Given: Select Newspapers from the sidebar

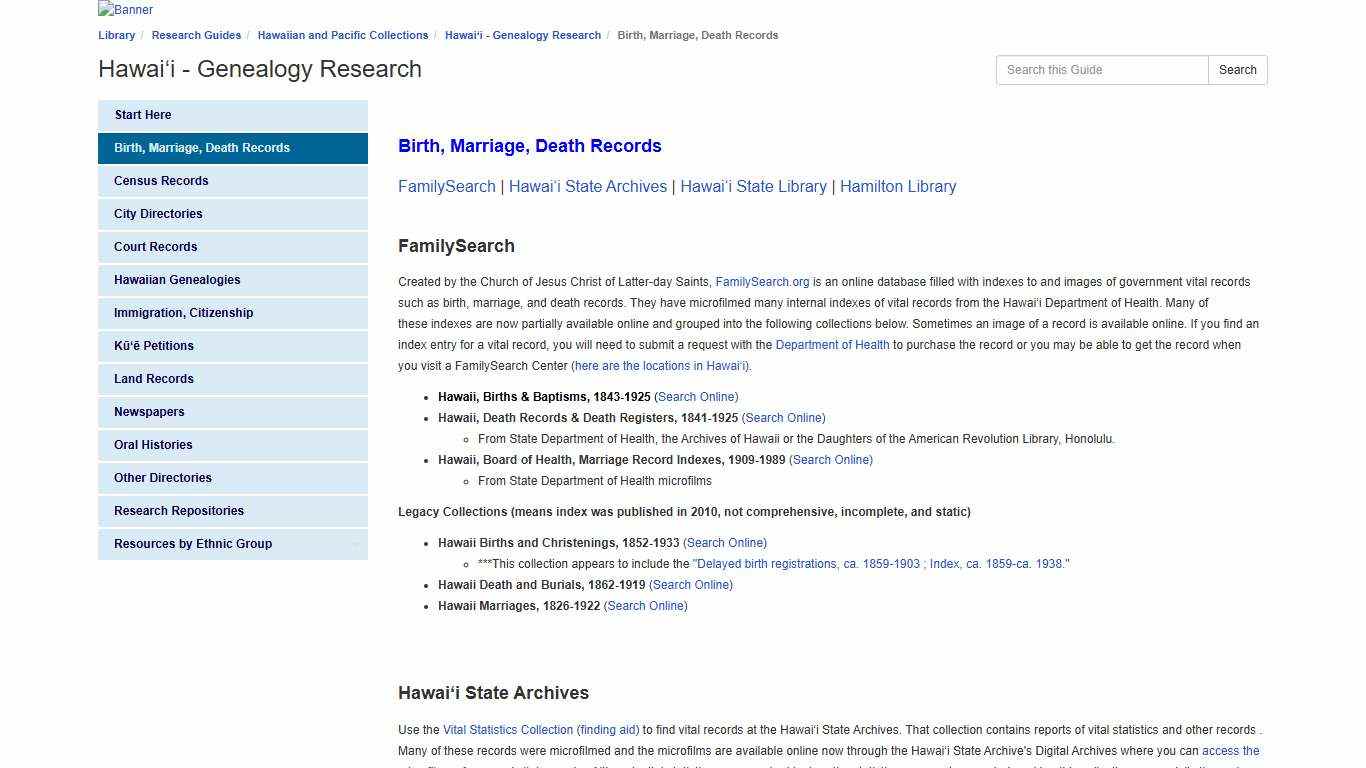Looking at the screenshot, I should click(148, 412).
